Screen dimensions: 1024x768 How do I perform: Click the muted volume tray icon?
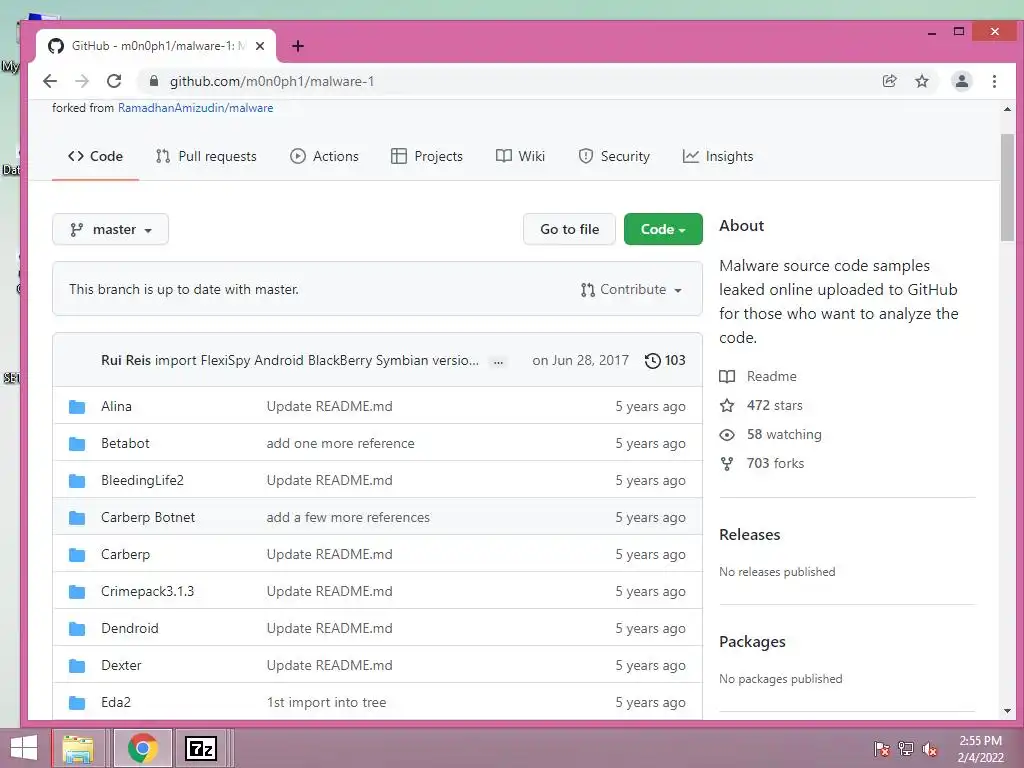click(x=929, y=749)
